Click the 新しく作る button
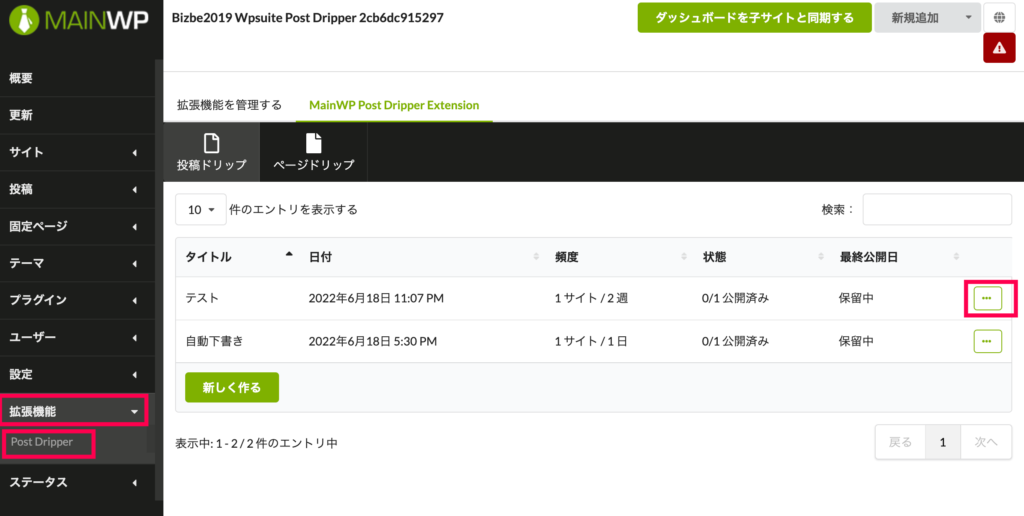This screenshot has width=1024, height=516. click(232, 387)
